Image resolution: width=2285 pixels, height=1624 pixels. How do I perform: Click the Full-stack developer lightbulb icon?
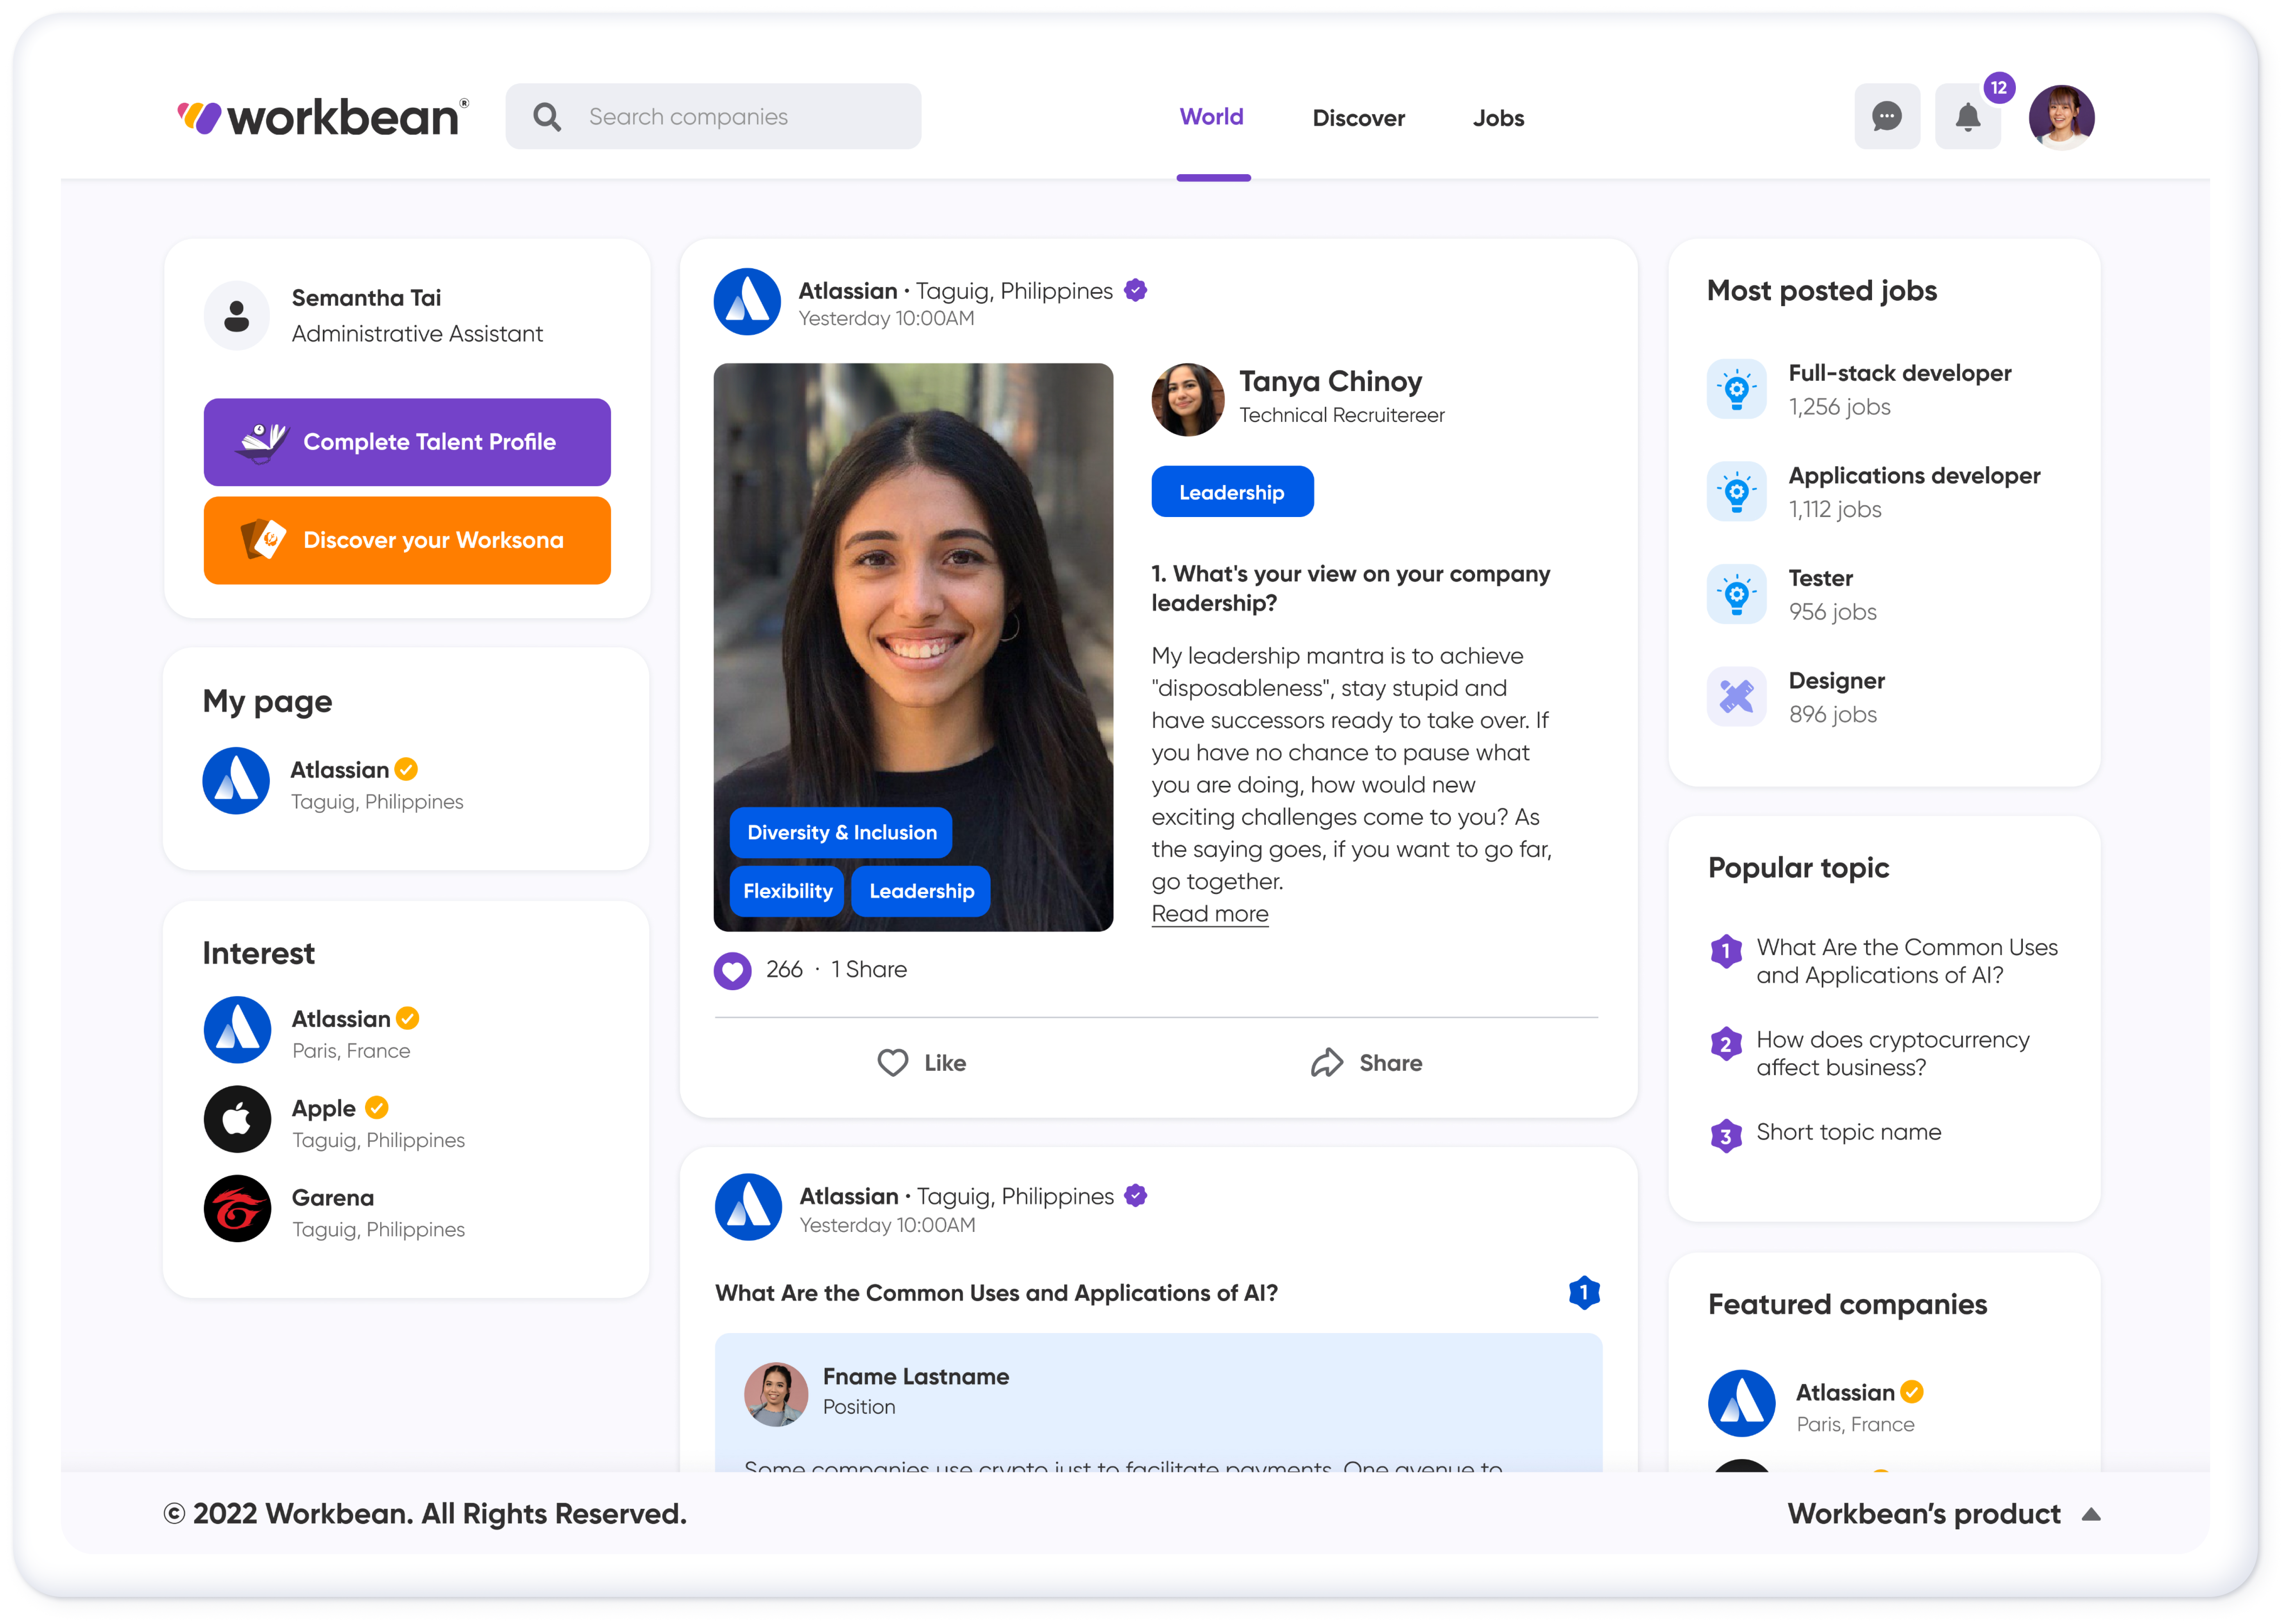click(x=1736, y=389)
